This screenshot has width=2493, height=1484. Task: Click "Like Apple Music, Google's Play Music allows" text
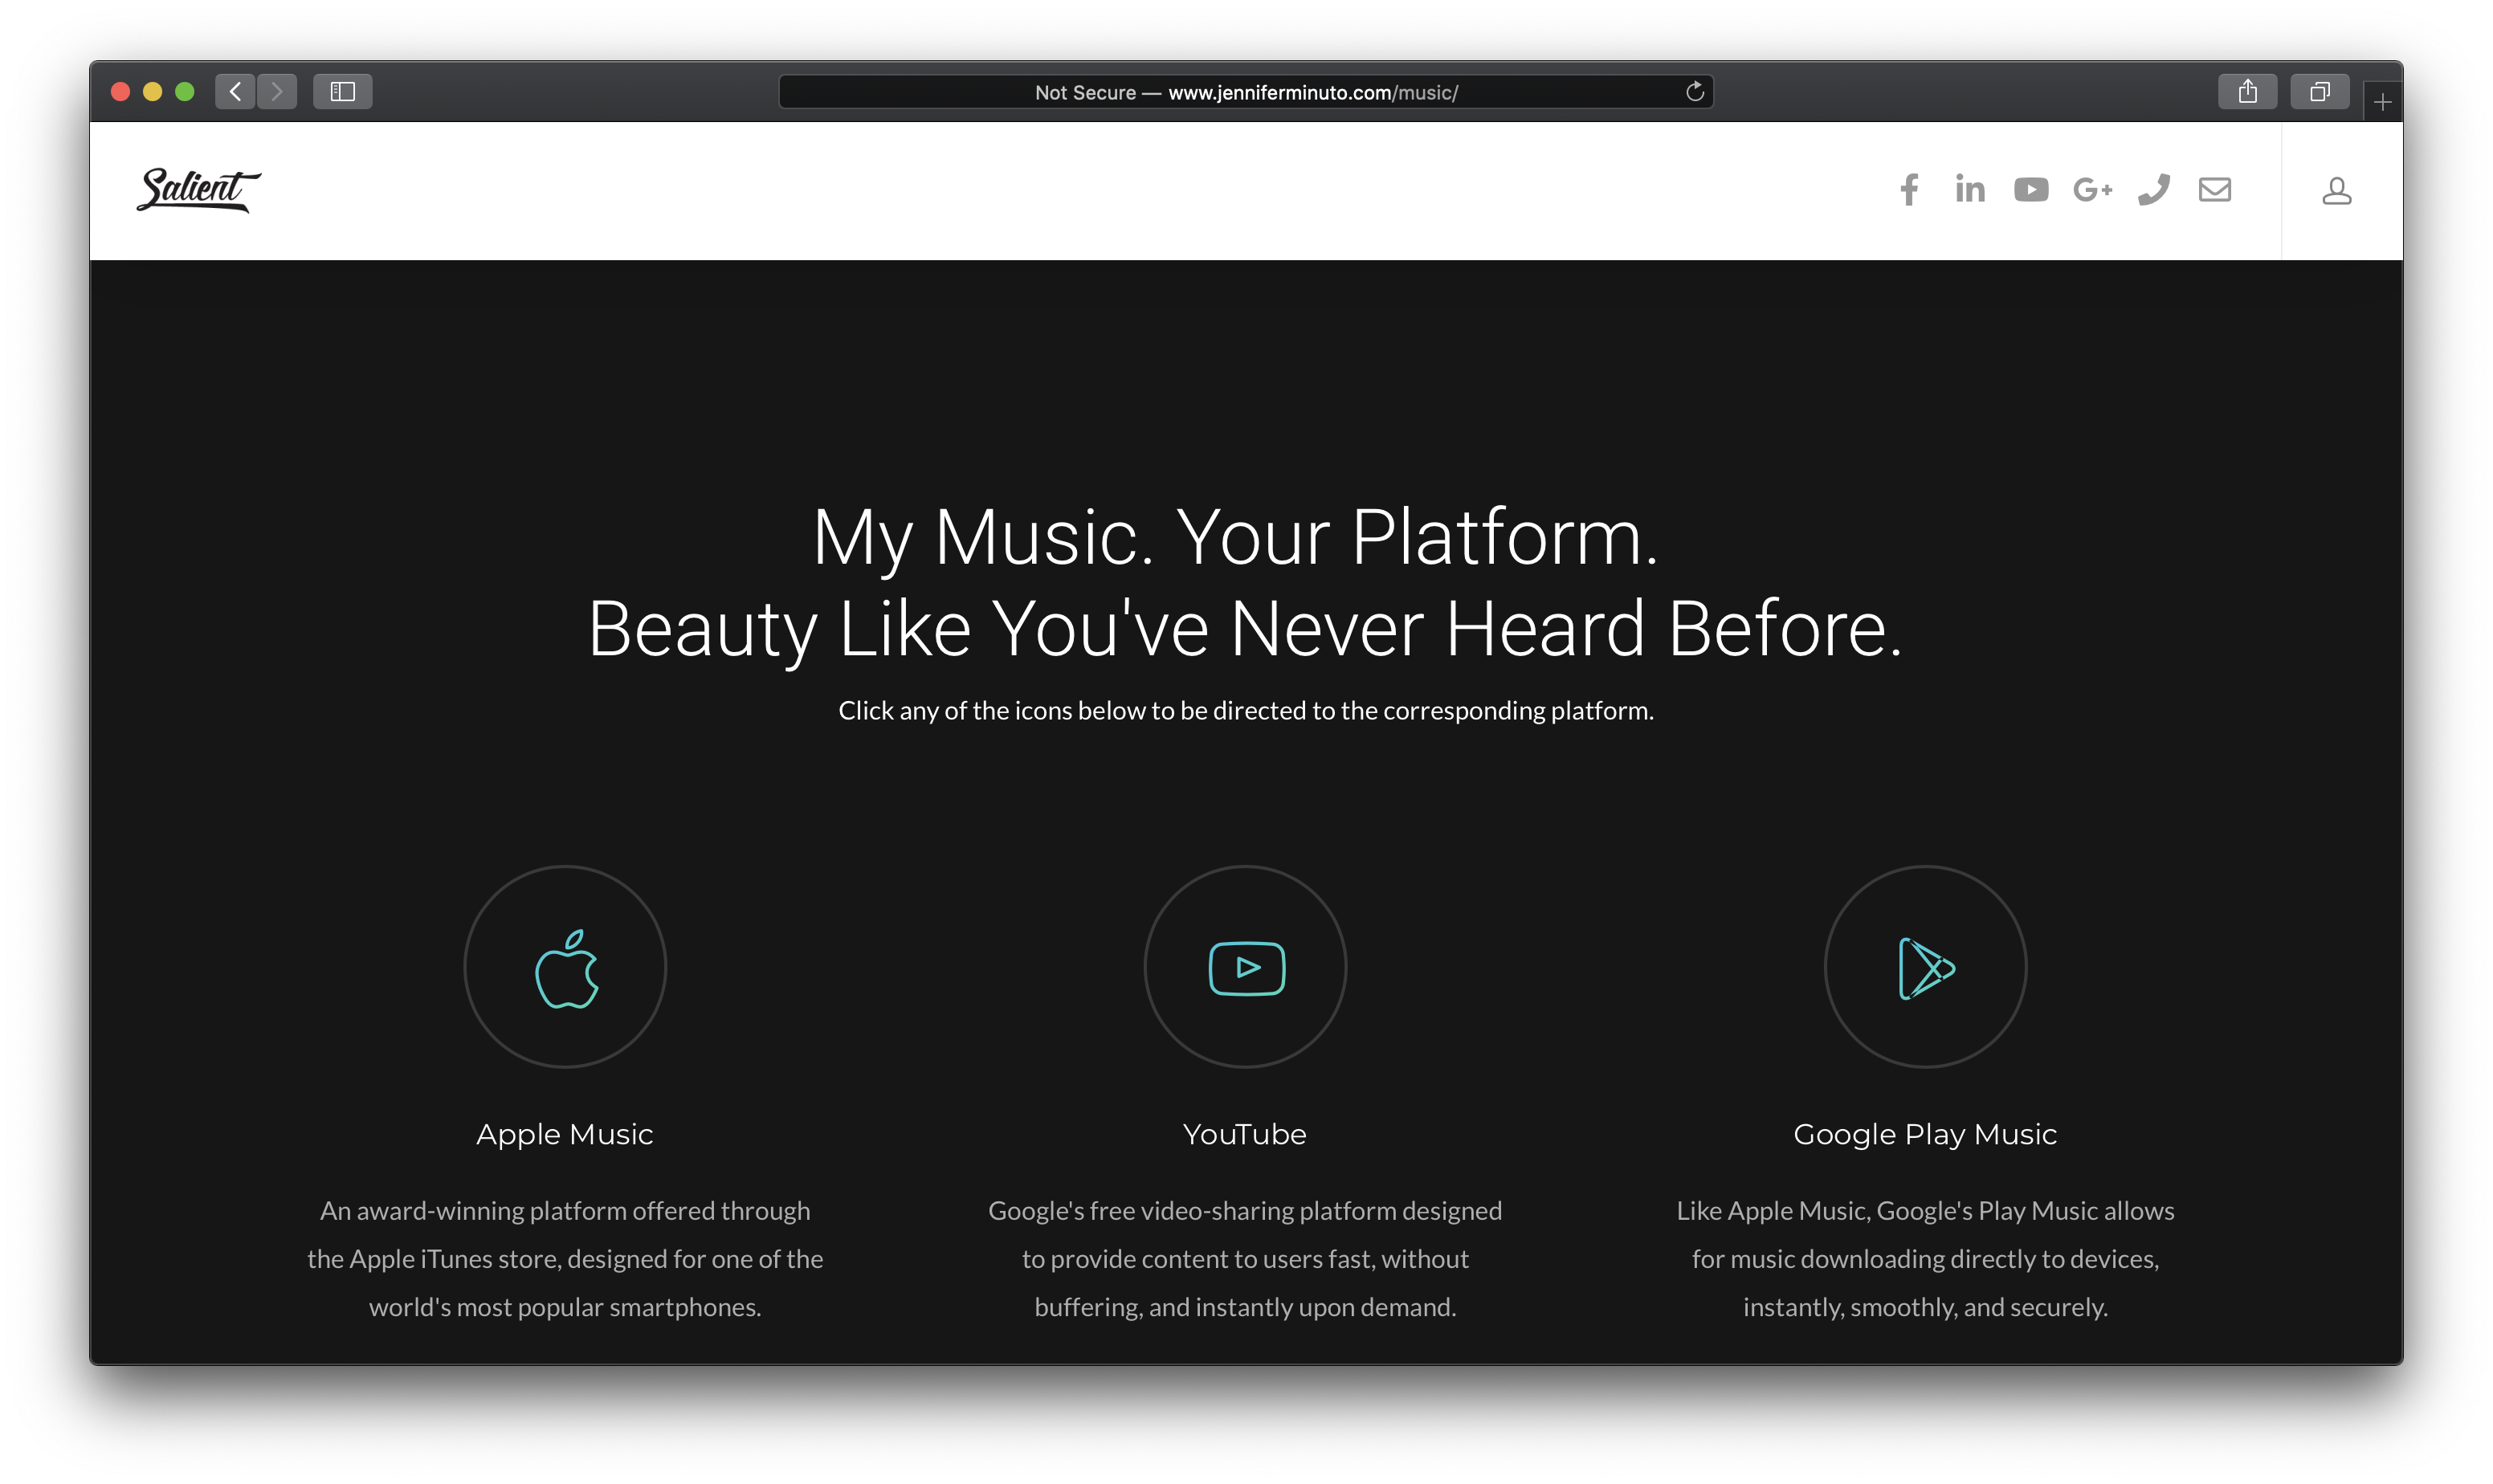pyautogui.click(x=1925, y=1211)
